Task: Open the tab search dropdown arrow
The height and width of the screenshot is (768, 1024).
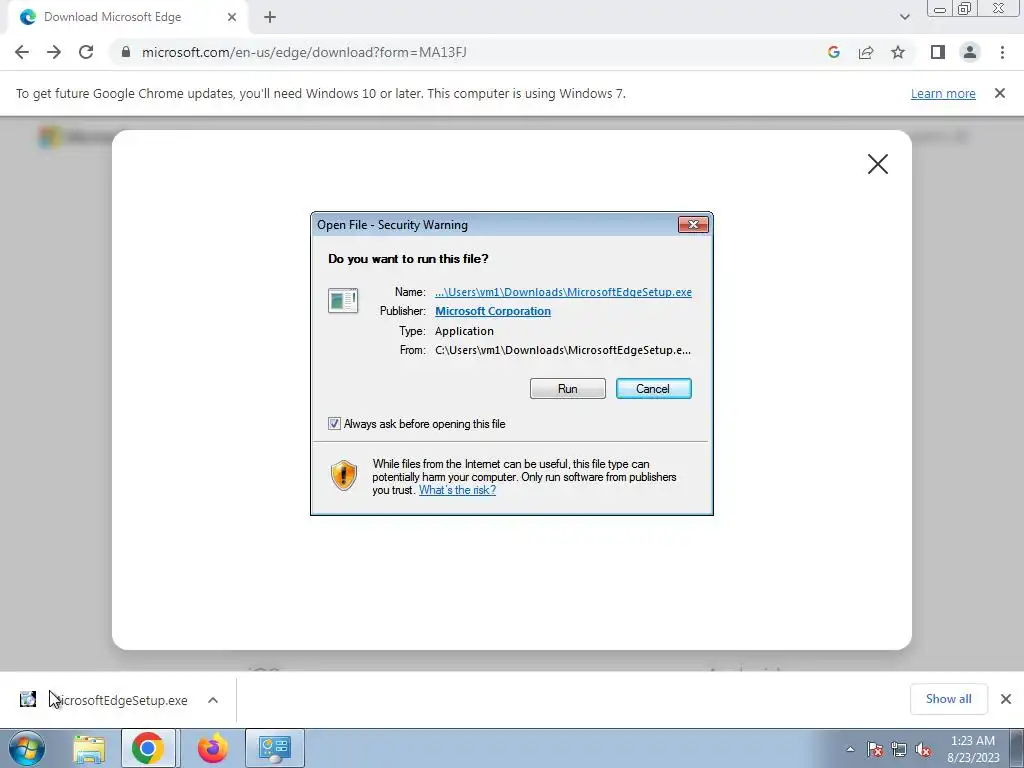Action: pyautogui.click(x=904, y=17)
